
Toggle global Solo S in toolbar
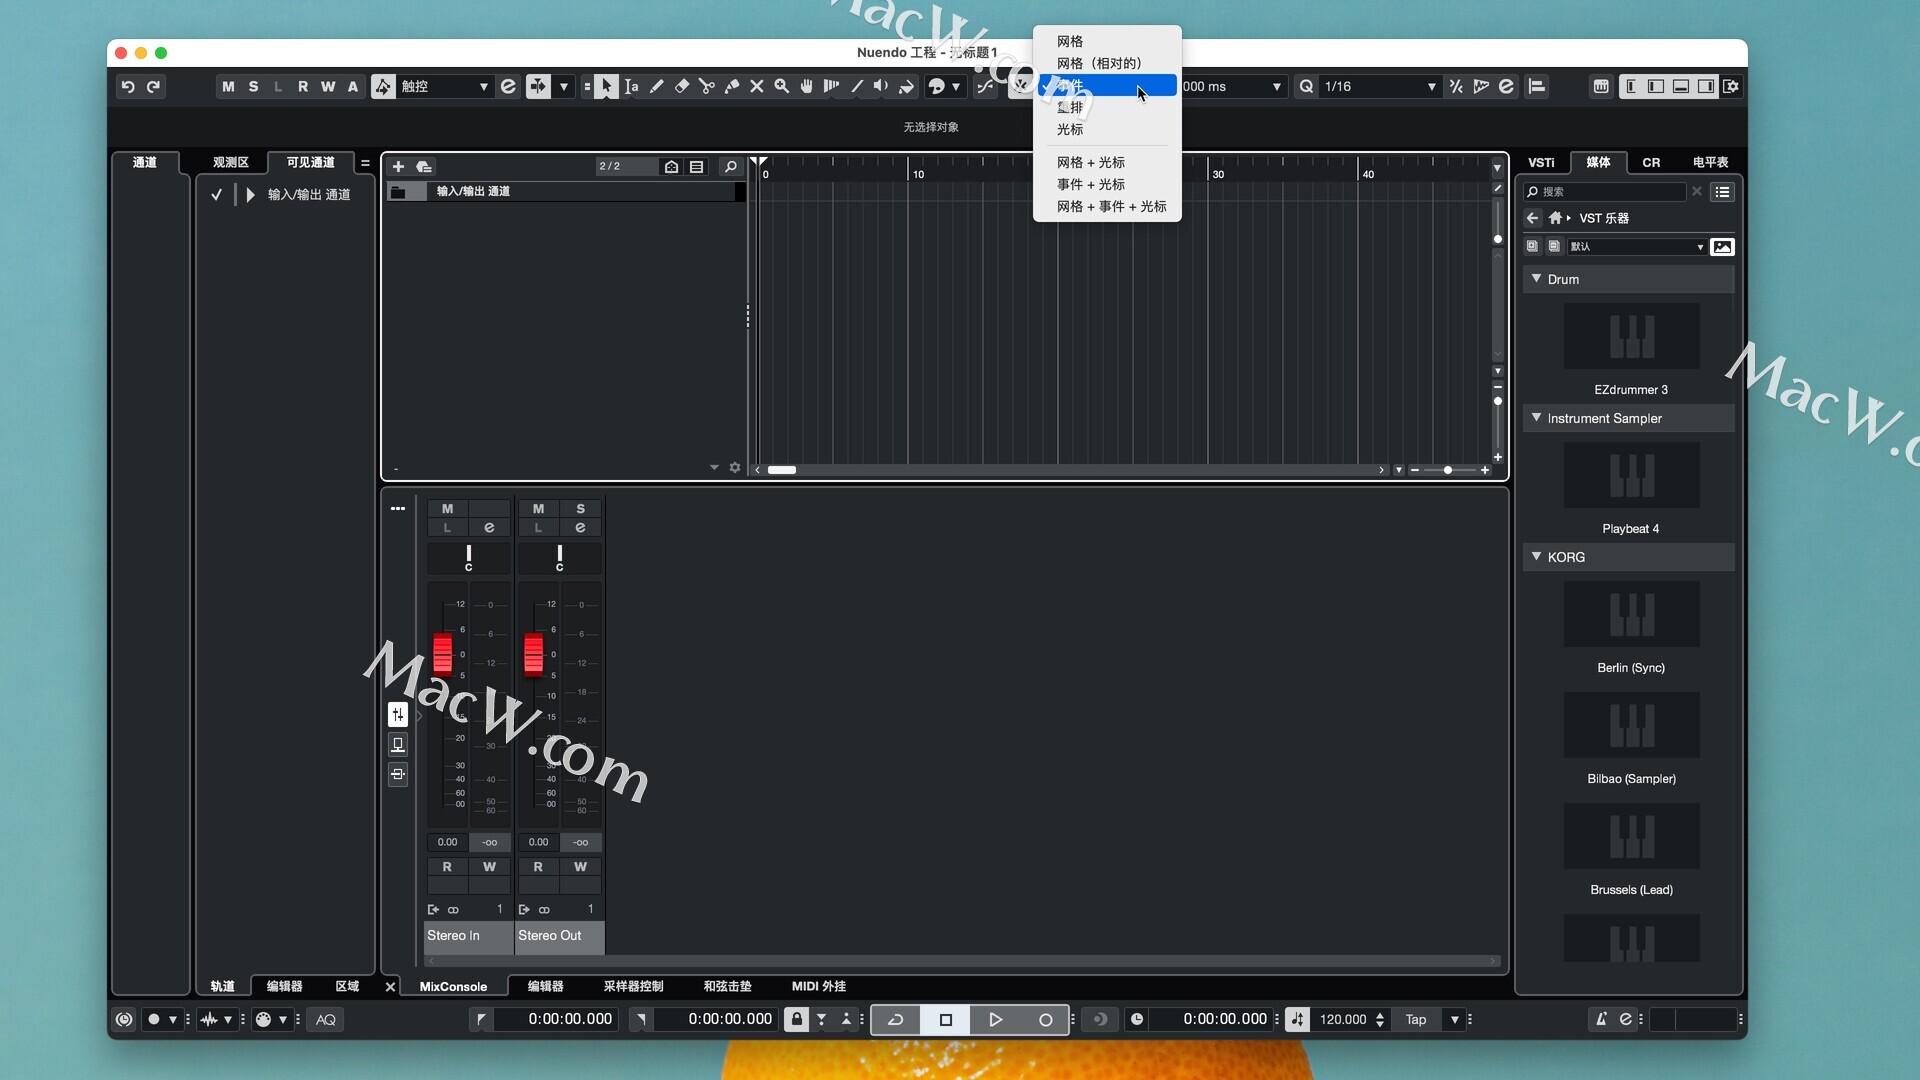253,87
